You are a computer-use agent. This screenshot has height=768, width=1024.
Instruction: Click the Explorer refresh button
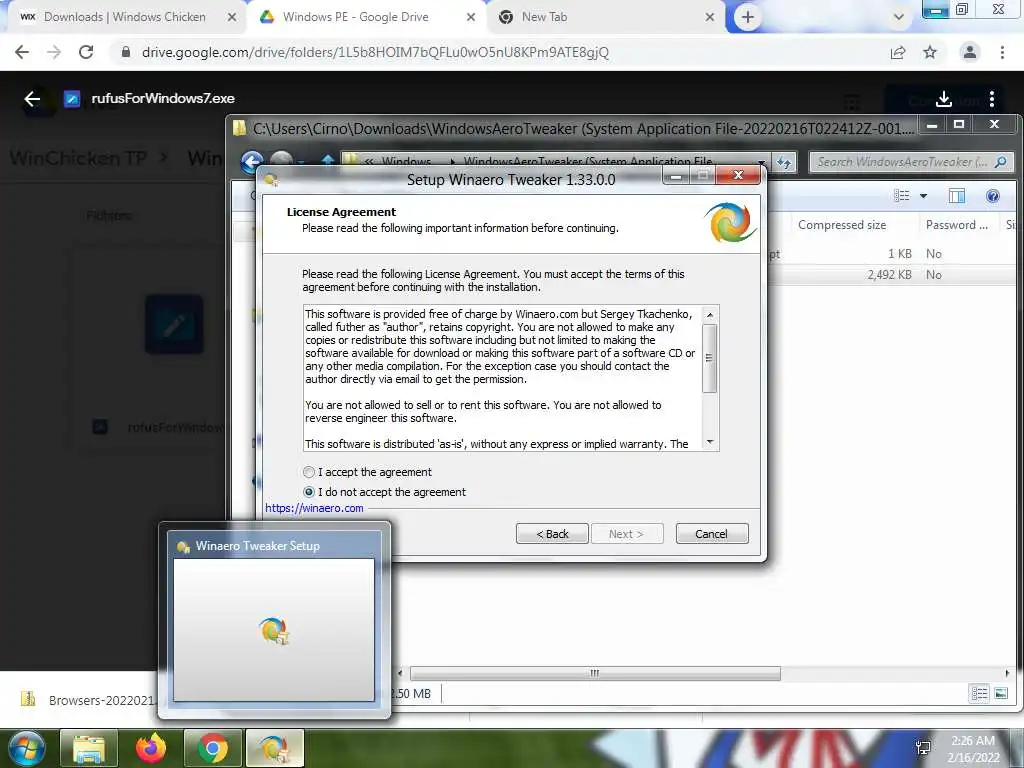pos(784,162)
